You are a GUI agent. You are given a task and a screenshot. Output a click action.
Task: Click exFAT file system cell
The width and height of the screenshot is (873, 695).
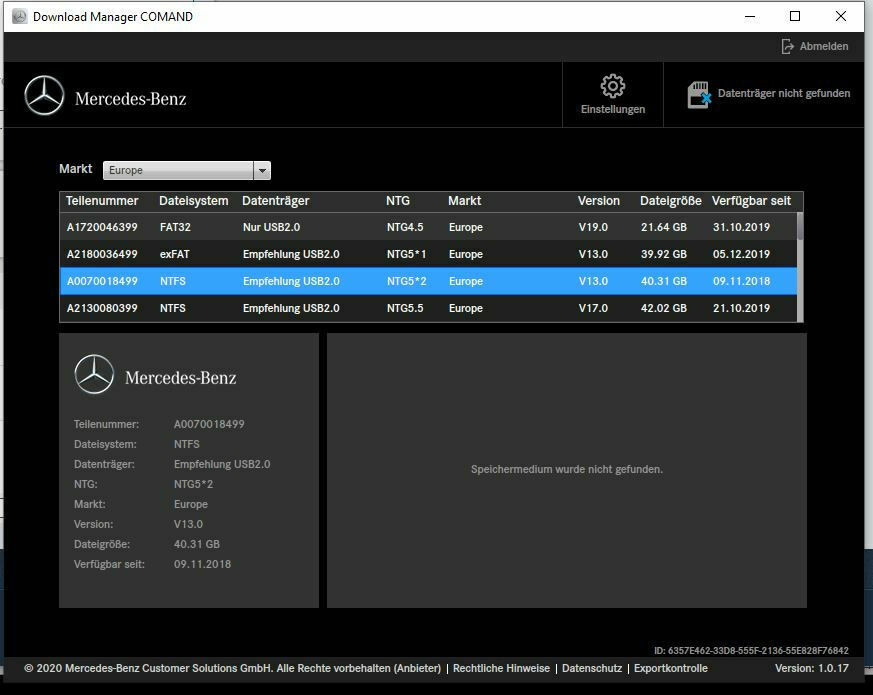tap(174, 254)
